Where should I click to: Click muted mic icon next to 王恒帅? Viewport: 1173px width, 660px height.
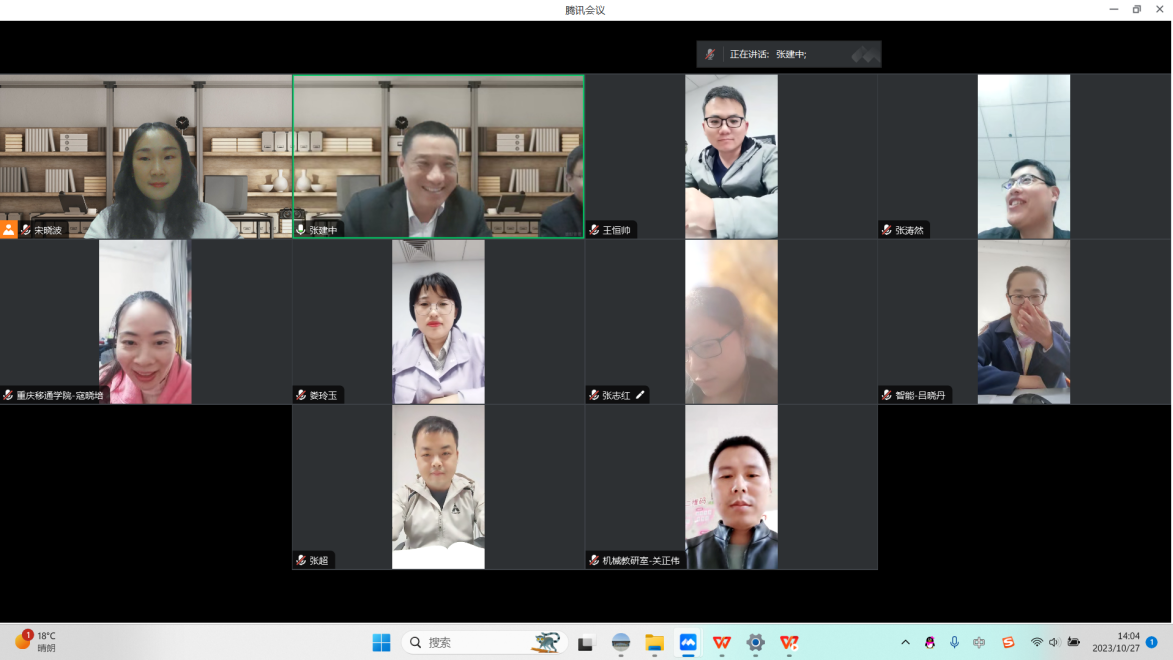(x=594, y=230)
